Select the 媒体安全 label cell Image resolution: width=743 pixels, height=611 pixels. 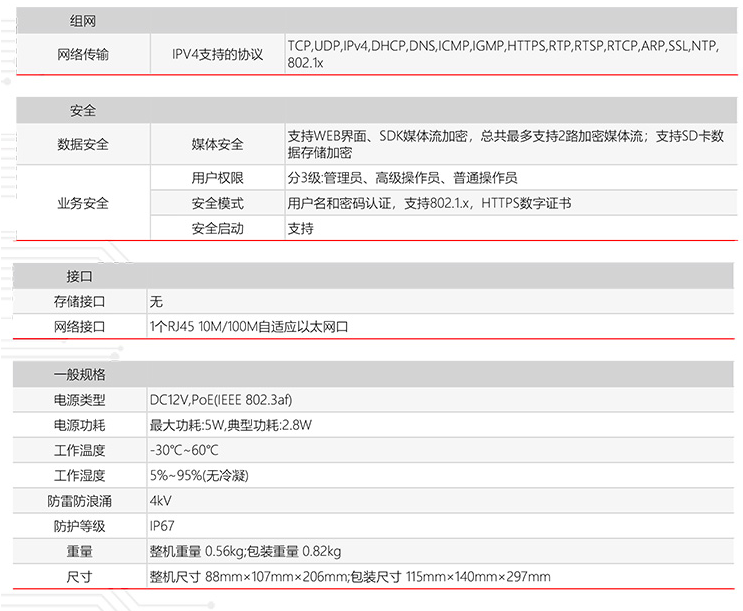click(x=217, y=144)
